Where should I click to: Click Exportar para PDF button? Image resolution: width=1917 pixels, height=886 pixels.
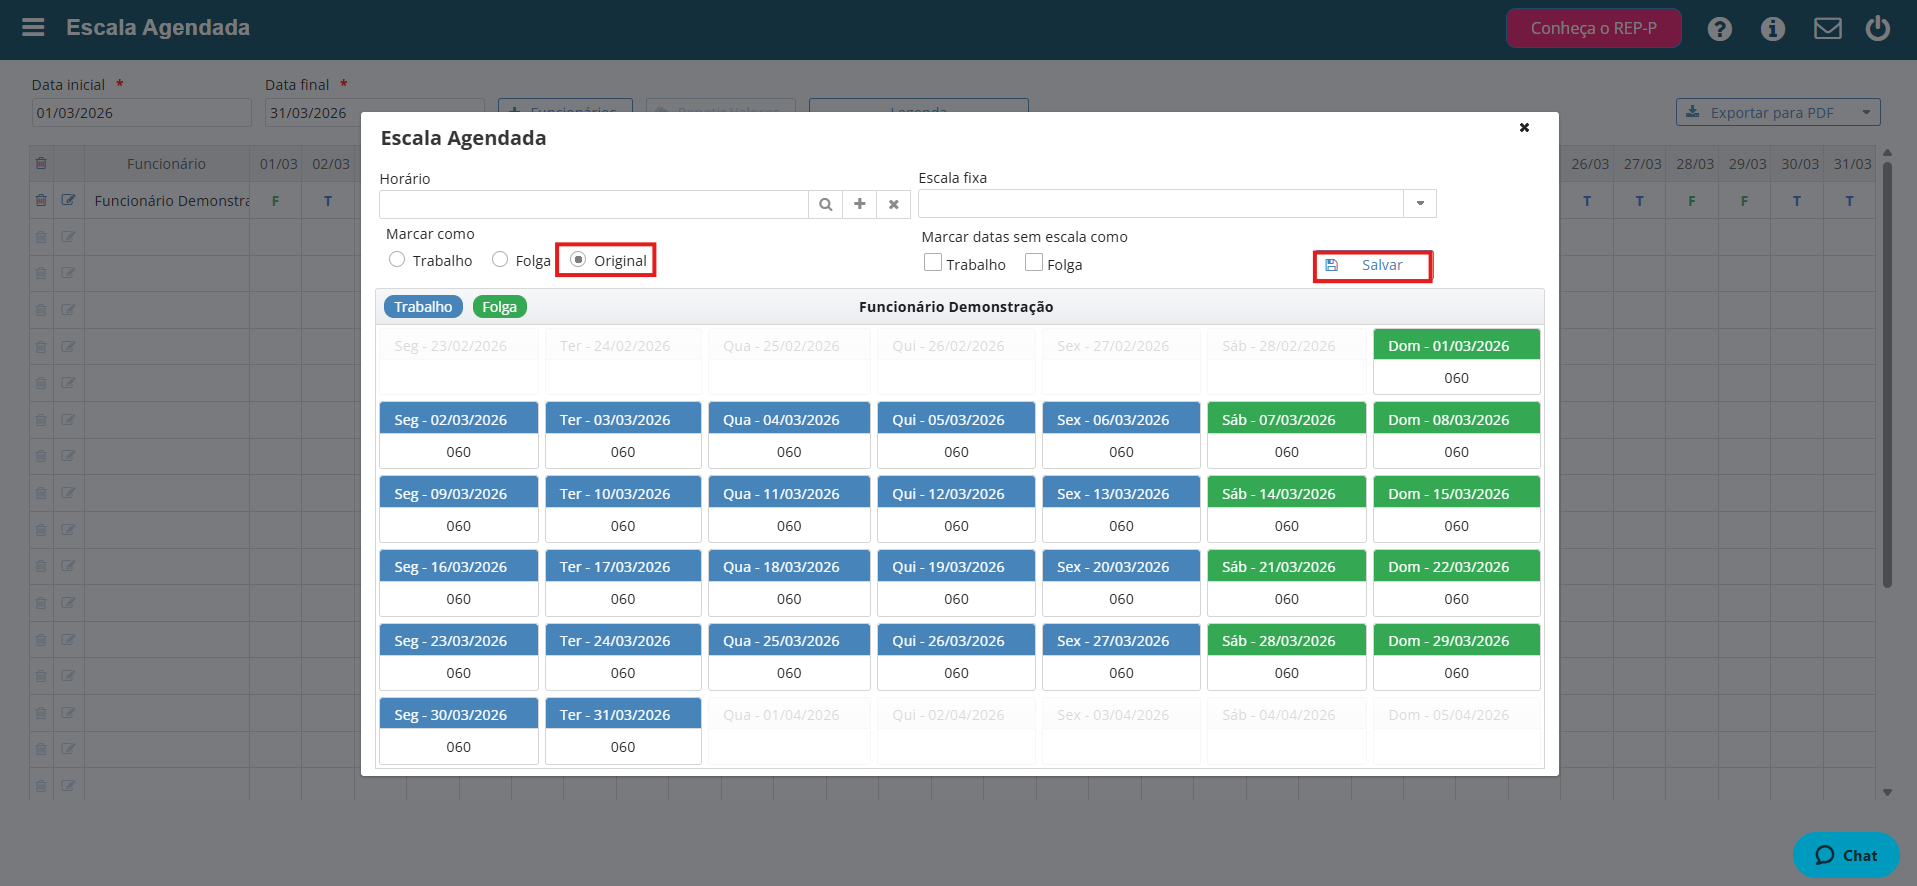[x=1764, y=112]
